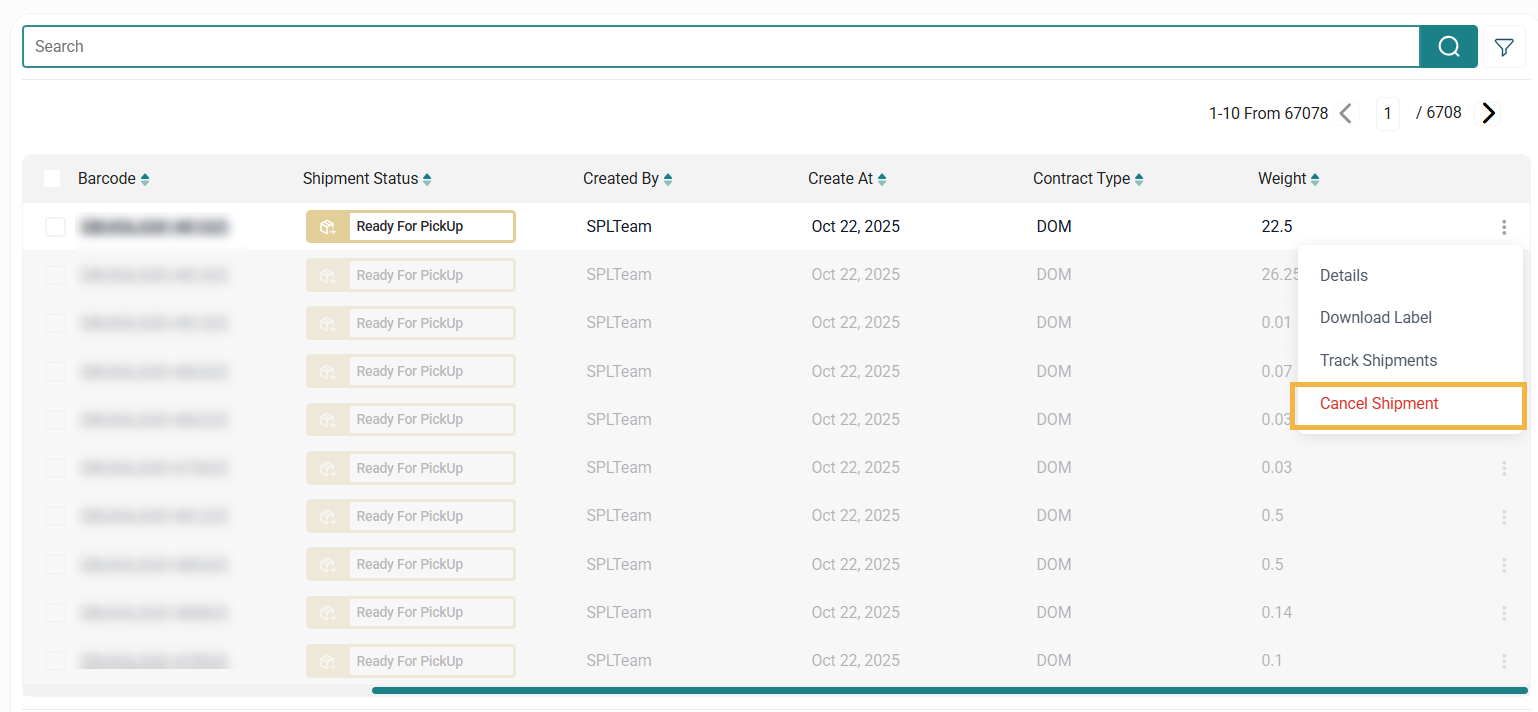This screenshot has width=1538, height=712.
Task: Check the box for the 22.5 weight row
Action: click(56, 227)
